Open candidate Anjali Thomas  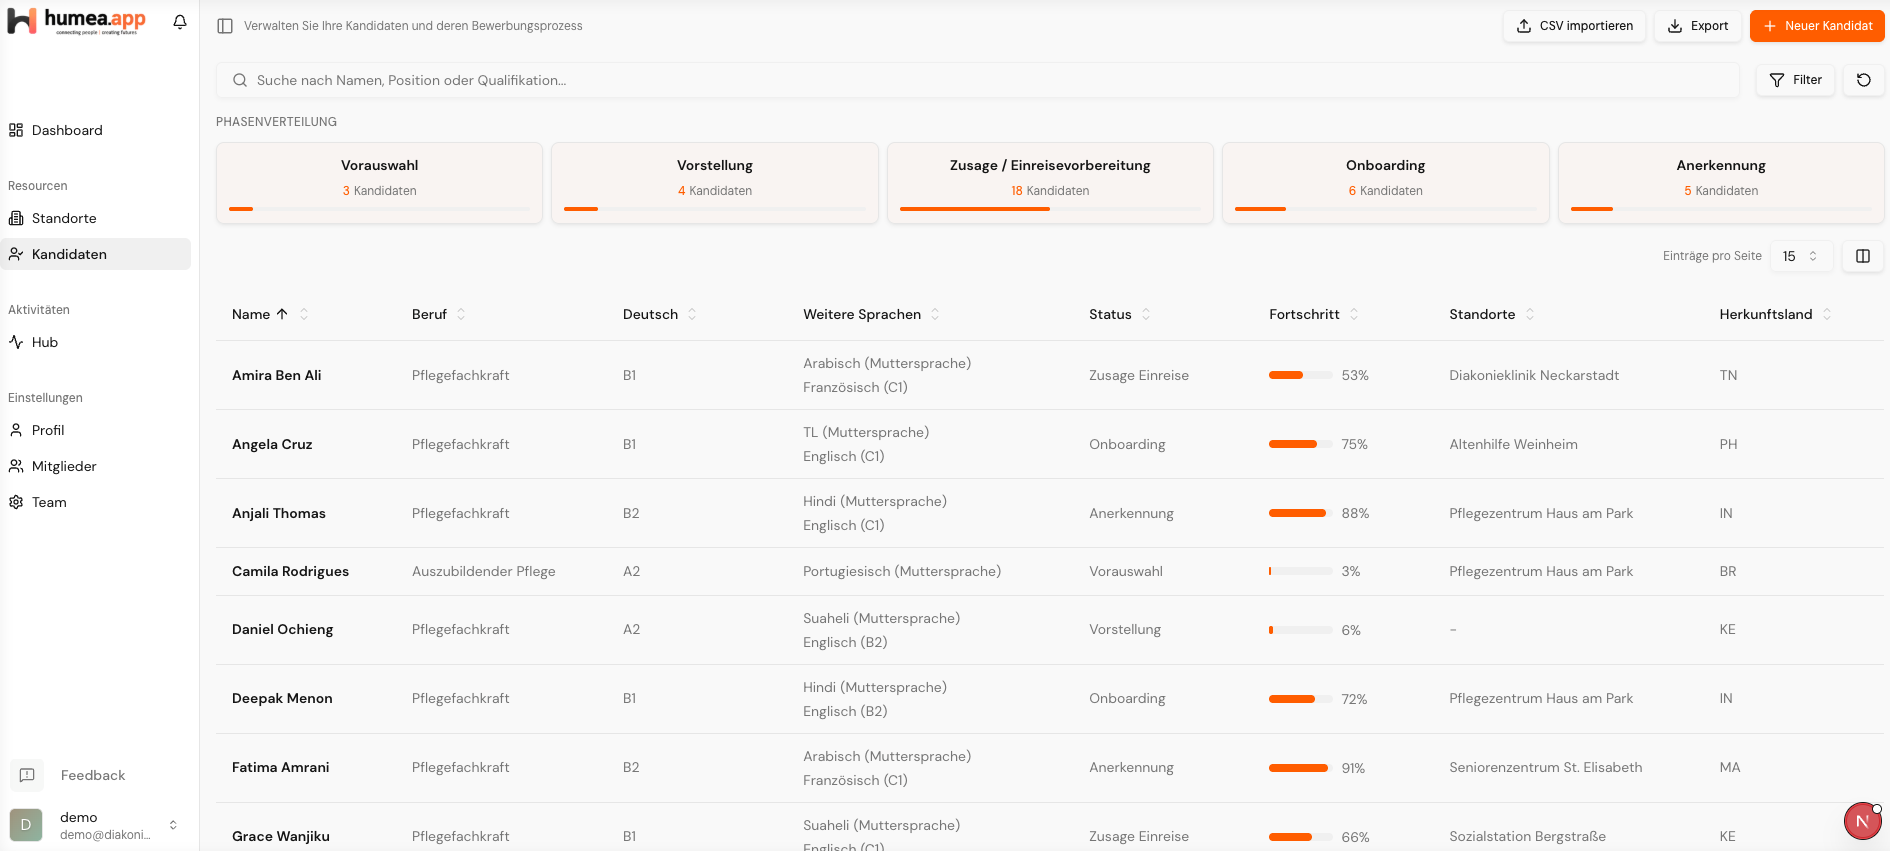(279, 513)
